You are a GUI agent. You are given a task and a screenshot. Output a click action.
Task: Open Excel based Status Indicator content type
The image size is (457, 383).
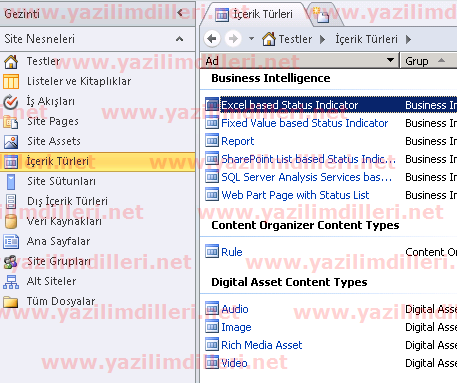point(290,105)
